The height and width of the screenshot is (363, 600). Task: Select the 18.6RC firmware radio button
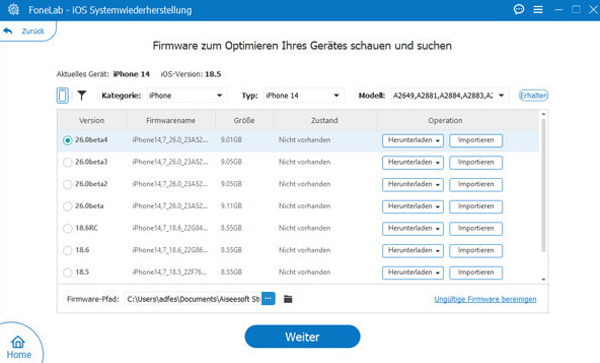point(67,229)
